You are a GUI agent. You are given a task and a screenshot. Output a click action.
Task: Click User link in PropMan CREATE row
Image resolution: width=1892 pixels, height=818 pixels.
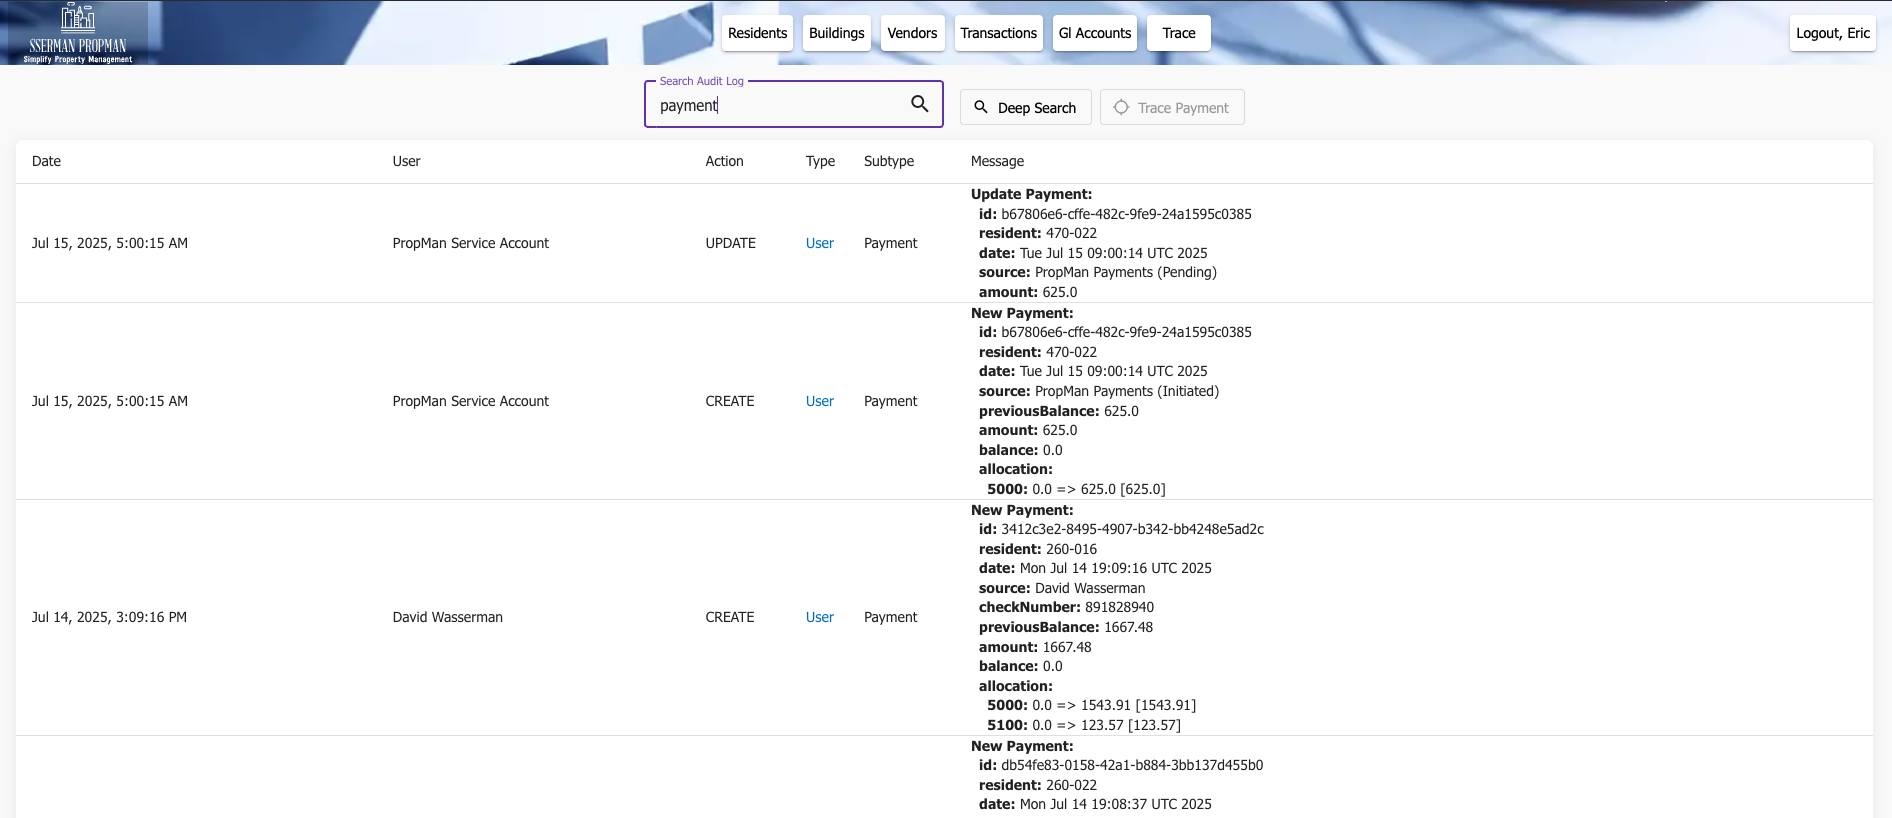(819, 401)
